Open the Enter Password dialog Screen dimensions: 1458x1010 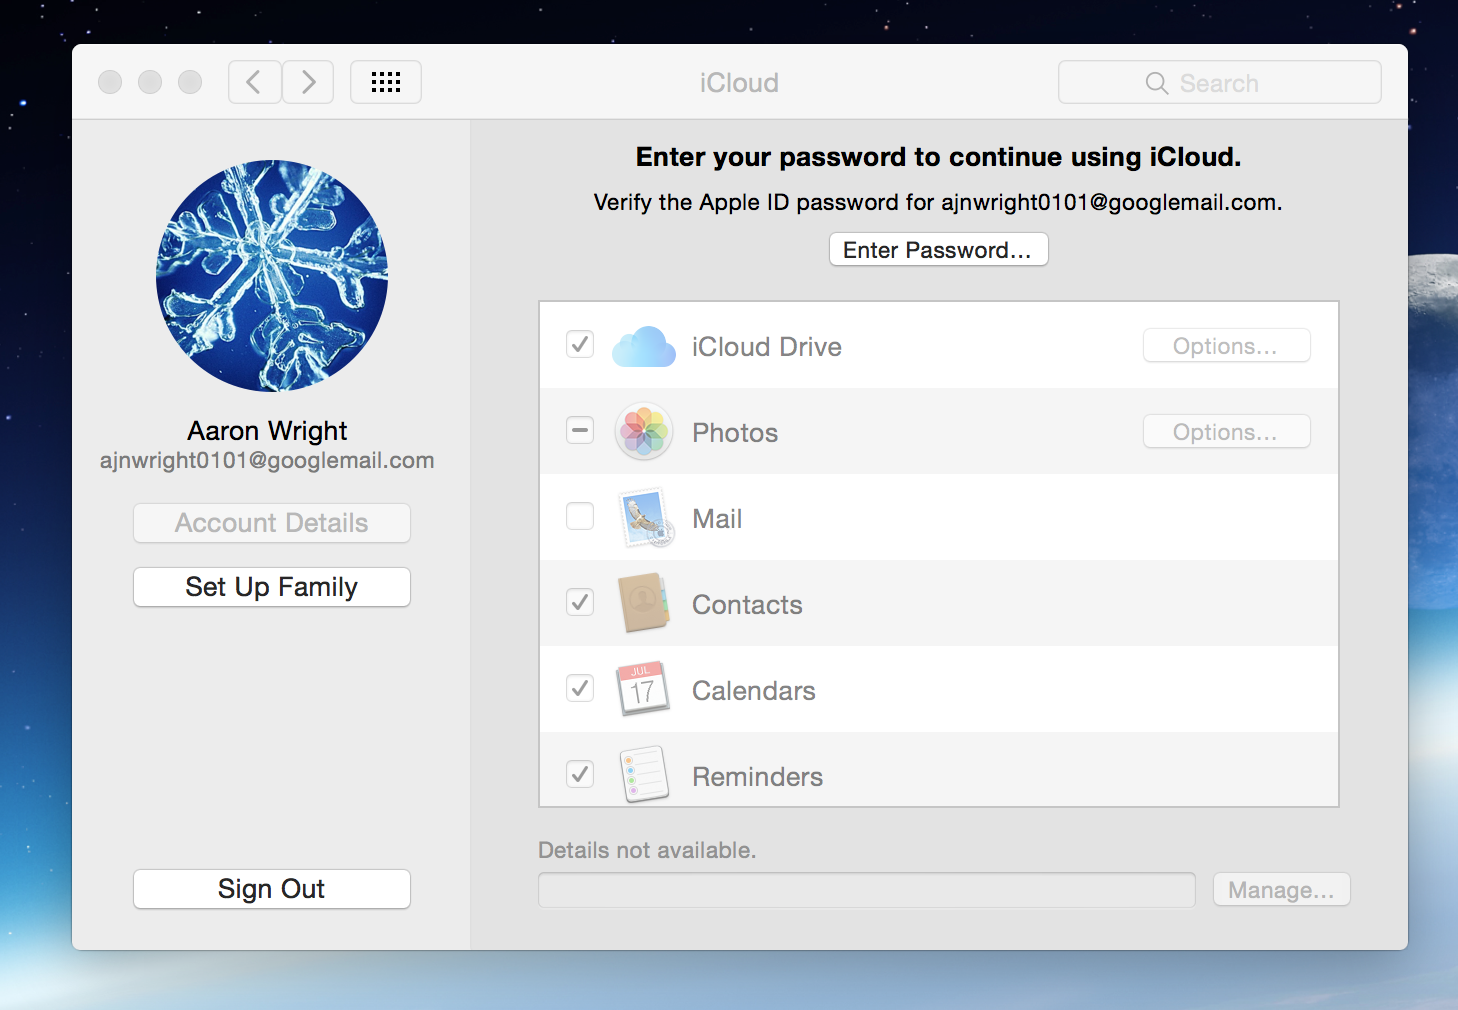pyautogui.click(x=938, y=250)
